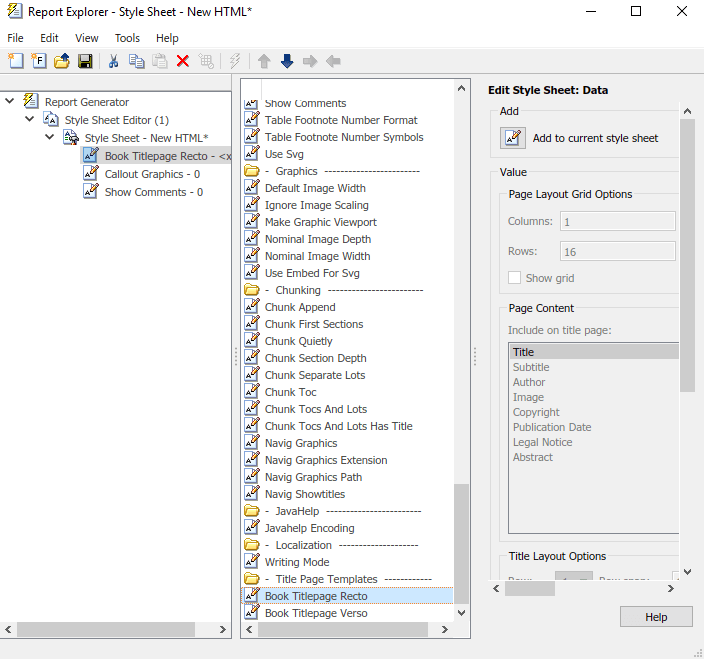
Task: Click the Use Svg item icon
Action: click(x=252, y=154)
